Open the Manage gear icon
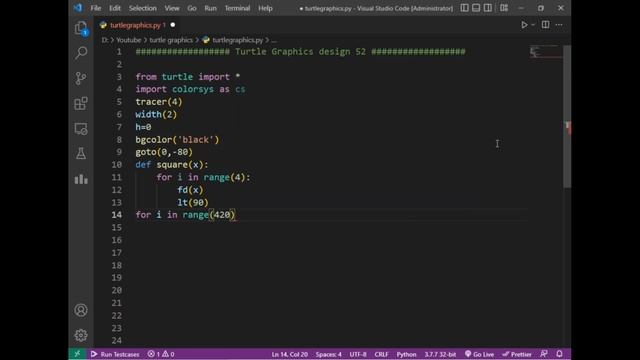The width and height of the screenshot is (640, 360). [81, 335]
